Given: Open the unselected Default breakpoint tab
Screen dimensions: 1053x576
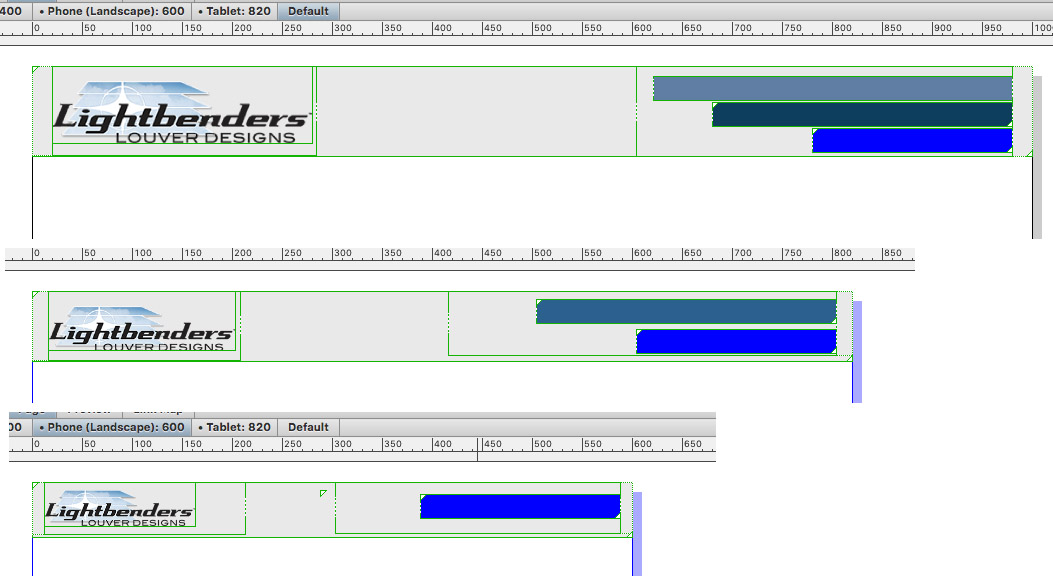Looking at the screenshot, I should [x=308, y=427].
